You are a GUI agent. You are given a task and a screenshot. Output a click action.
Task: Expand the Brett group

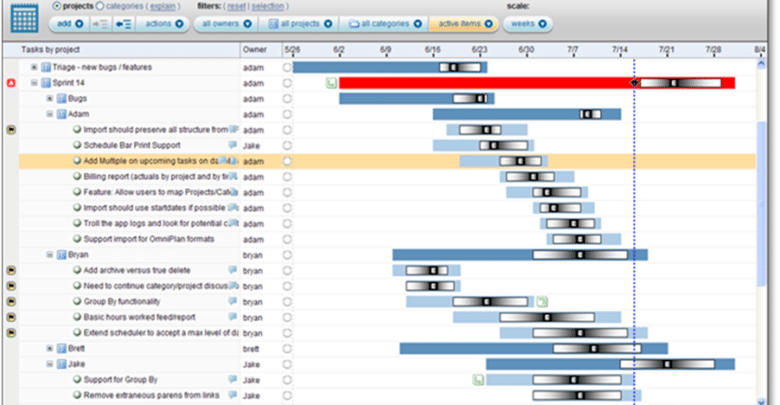point(49,348)
